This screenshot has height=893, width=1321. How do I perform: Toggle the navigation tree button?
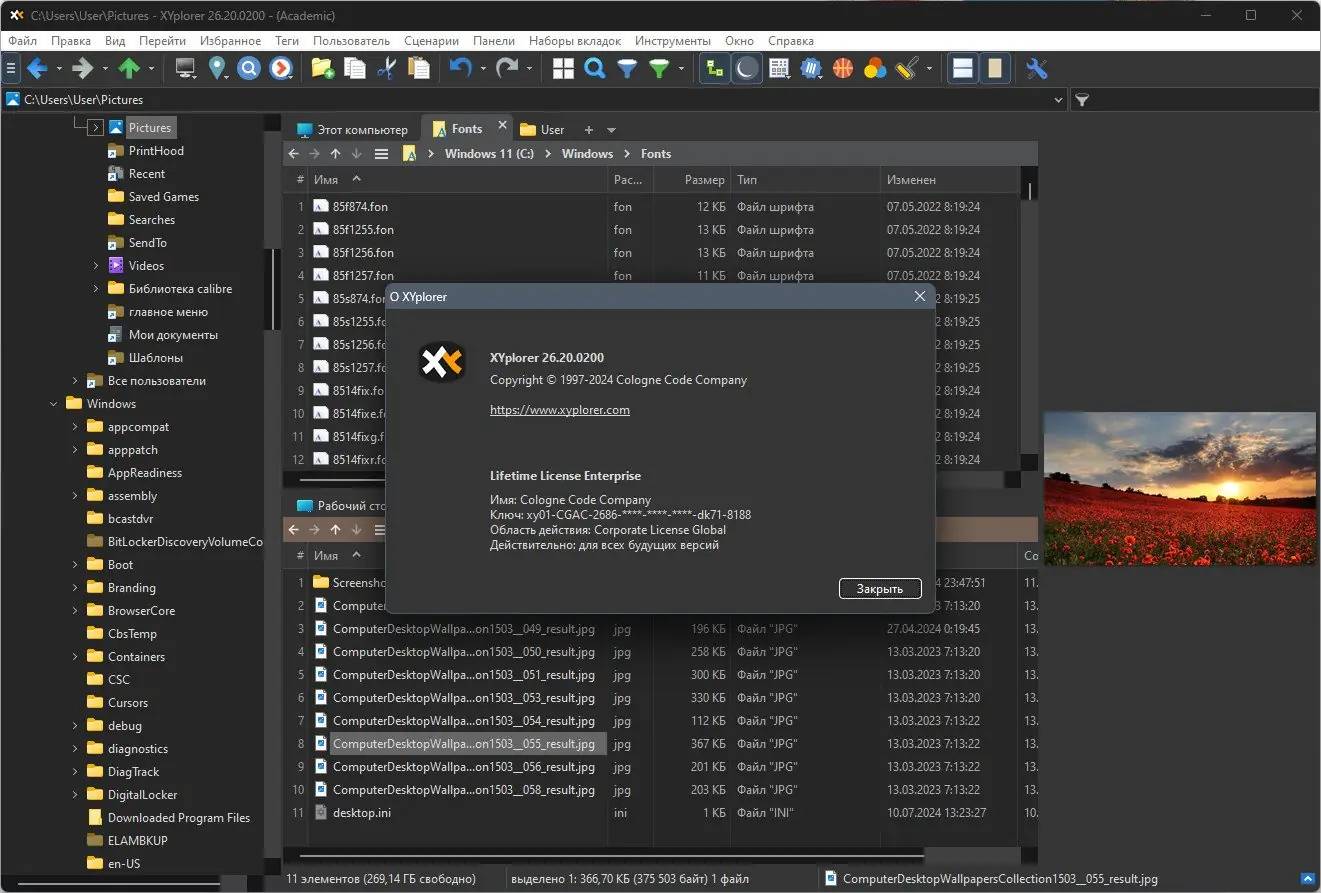point(714,68)
